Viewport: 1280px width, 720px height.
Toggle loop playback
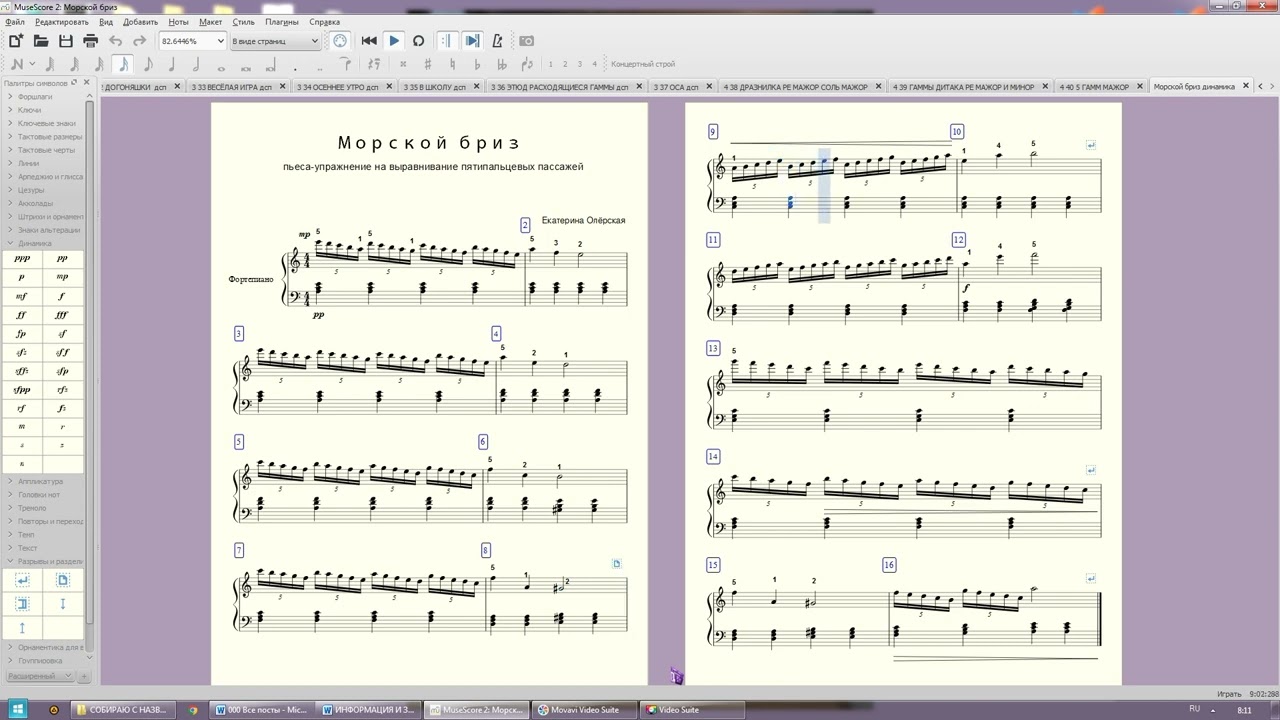pyautogui.click(x=419, y=41)
